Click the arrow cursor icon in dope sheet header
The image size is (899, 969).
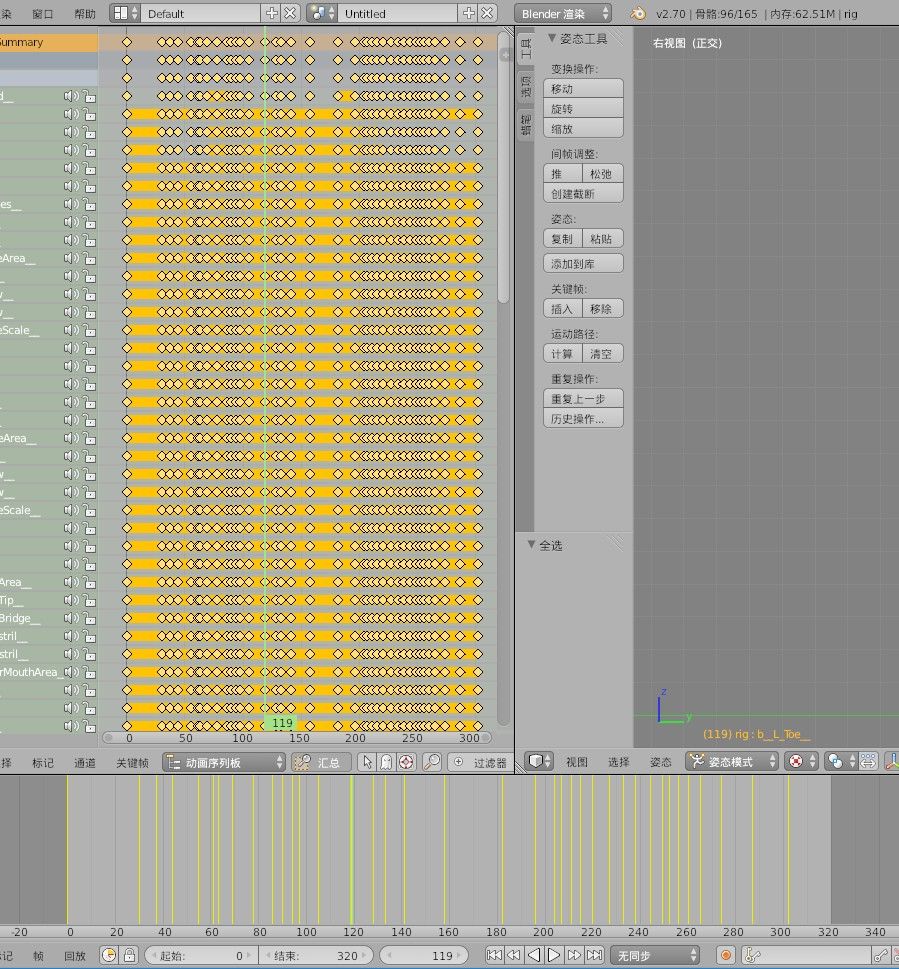pyautogui.click(x=367, y=762)
